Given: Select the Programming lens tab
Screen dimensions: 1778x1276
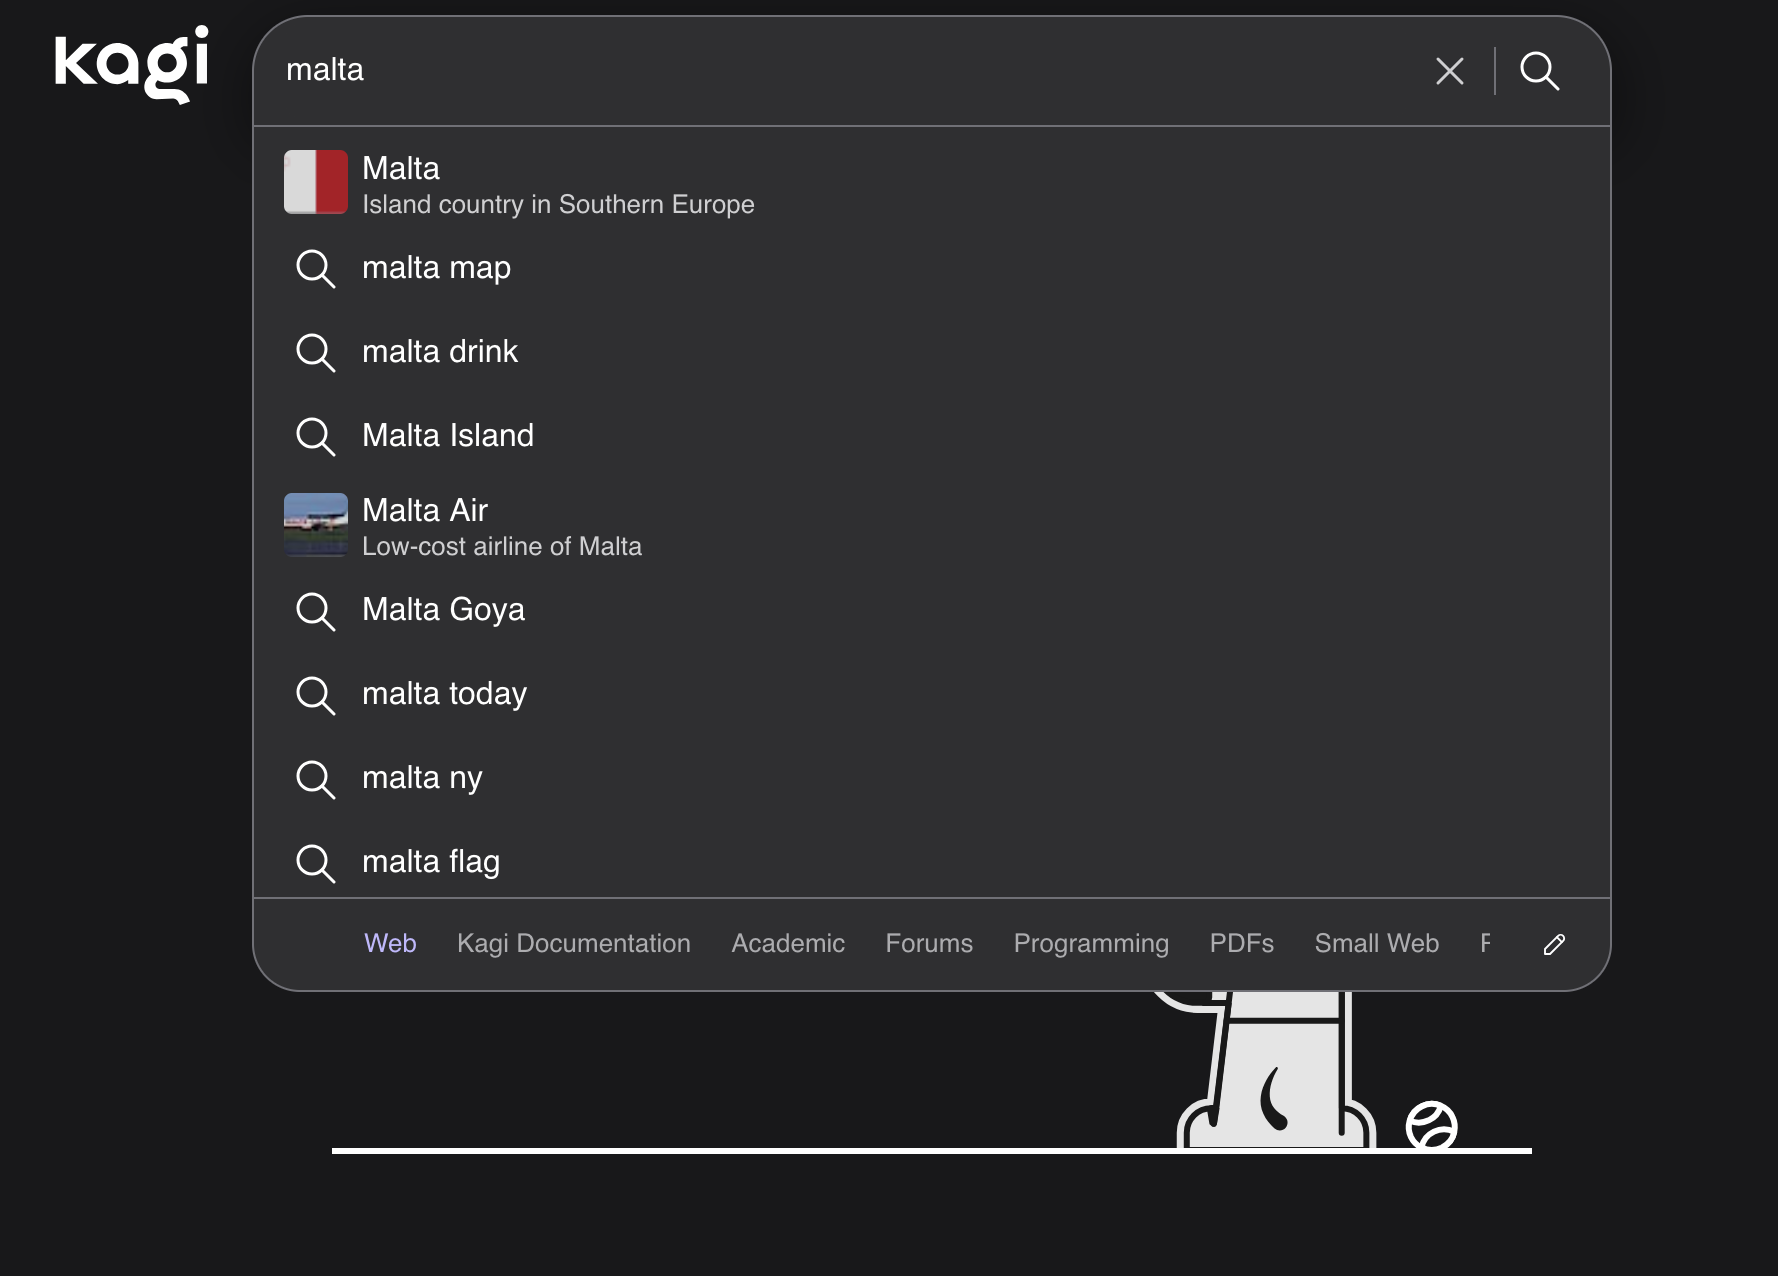Looking at the screenshot, I should click(1091, 943).
